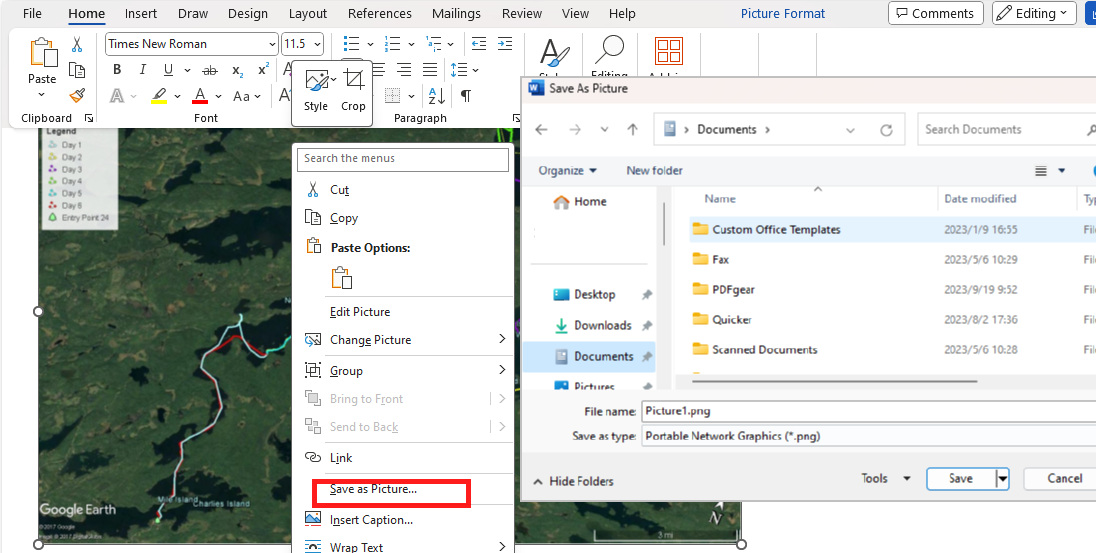Toggle Bold formatting

pos(117,70)
